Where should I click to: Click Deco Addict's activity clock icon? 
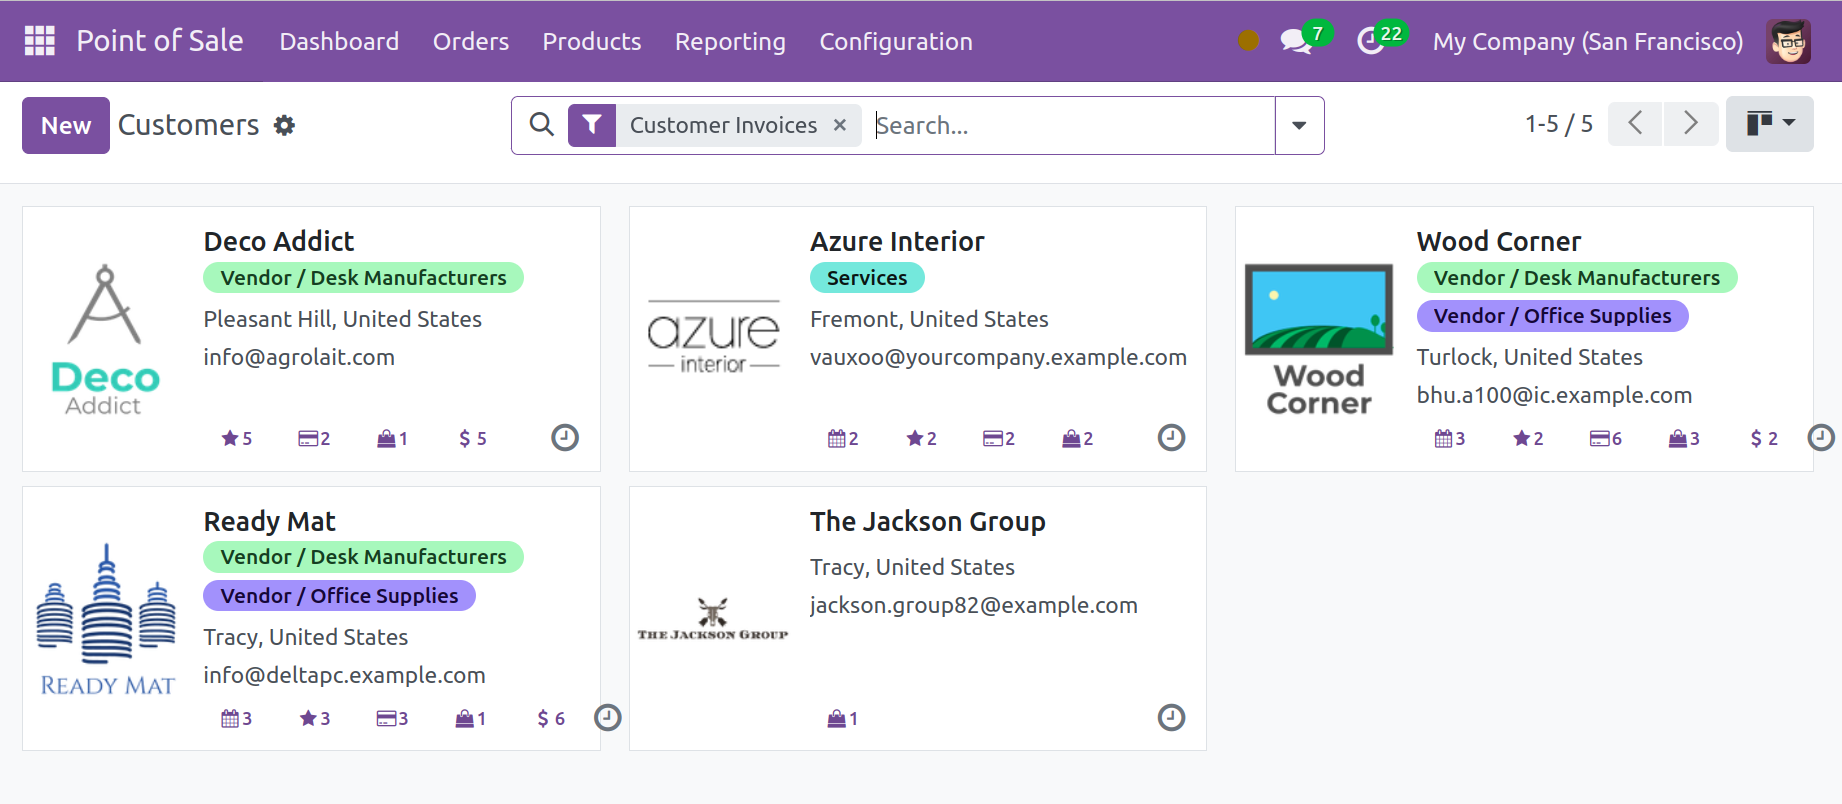point(565,438)
